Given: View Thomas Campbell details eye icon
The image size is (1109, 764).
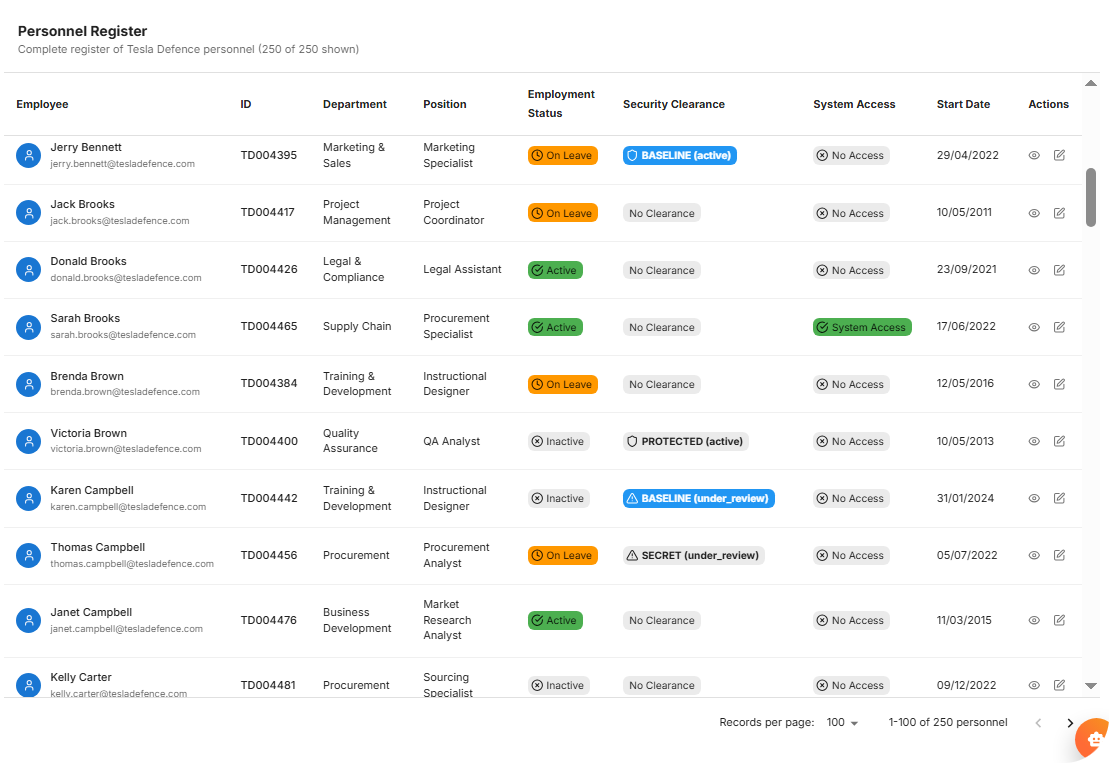Looking at the screenshot, I should [x=1034, y=555].
